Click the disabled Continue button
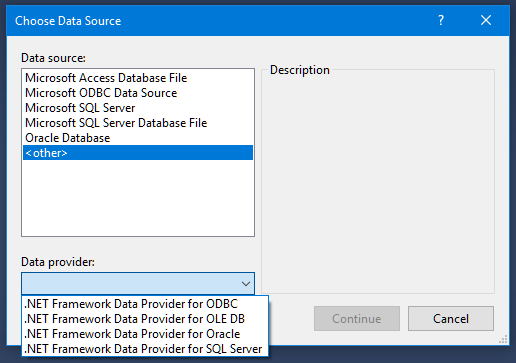This screenshot has width=516, height=363. 357,319
